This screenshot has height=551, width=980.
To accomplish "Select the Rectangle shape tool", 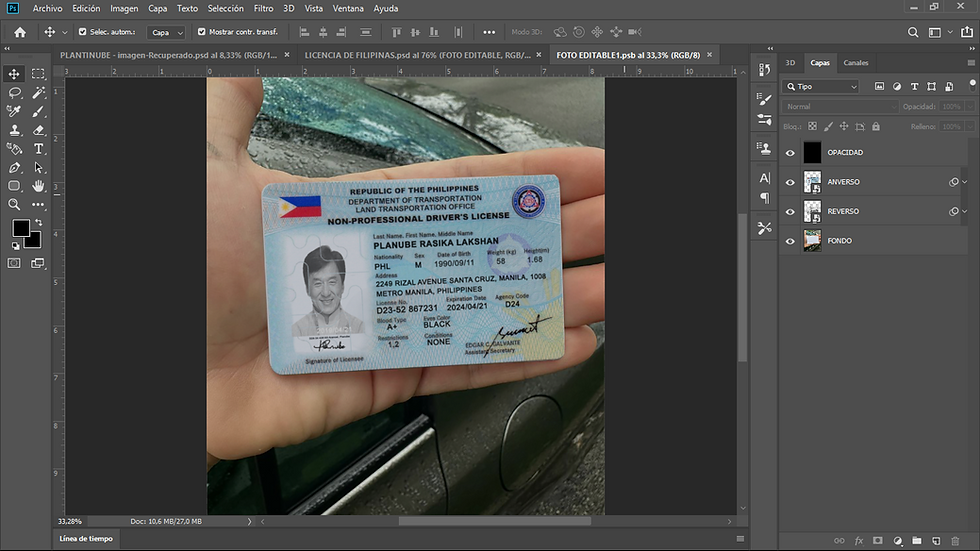I will 14,186.
